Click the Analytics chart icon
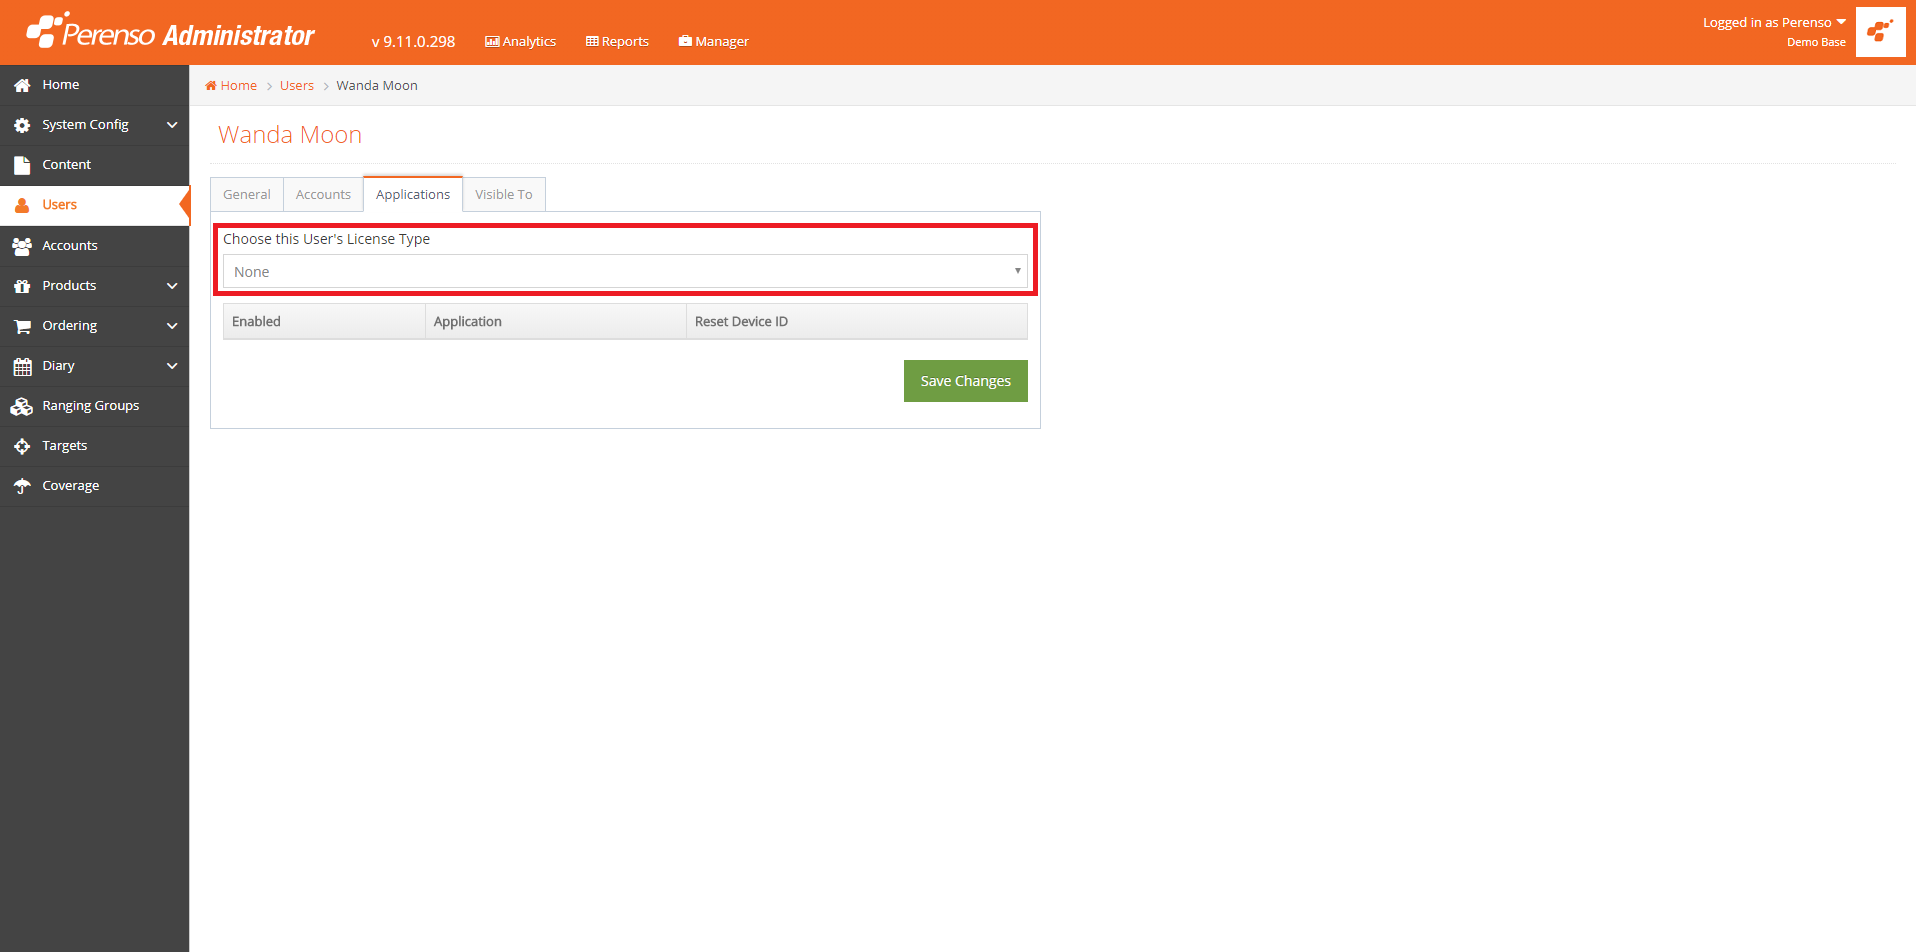The height and width of the screenshot is (952, 1916). [492, 41]
